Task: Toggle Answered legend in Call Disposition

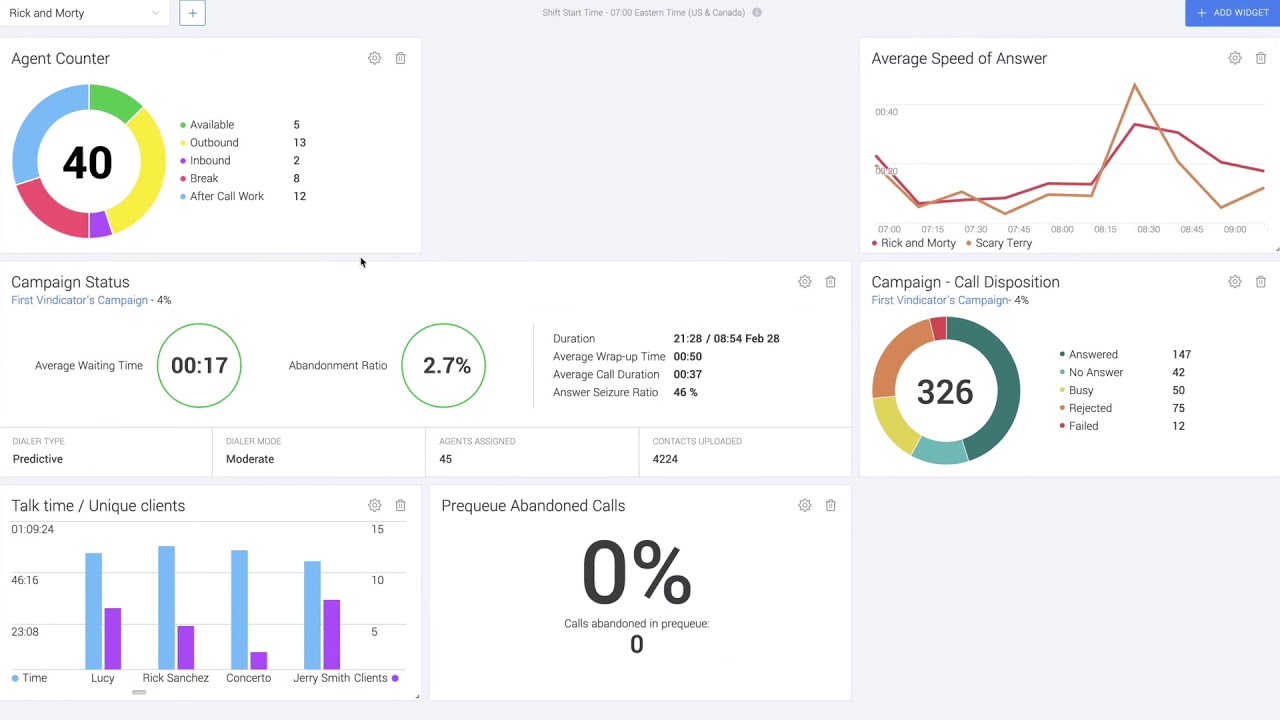Action: coord(1089,355)
